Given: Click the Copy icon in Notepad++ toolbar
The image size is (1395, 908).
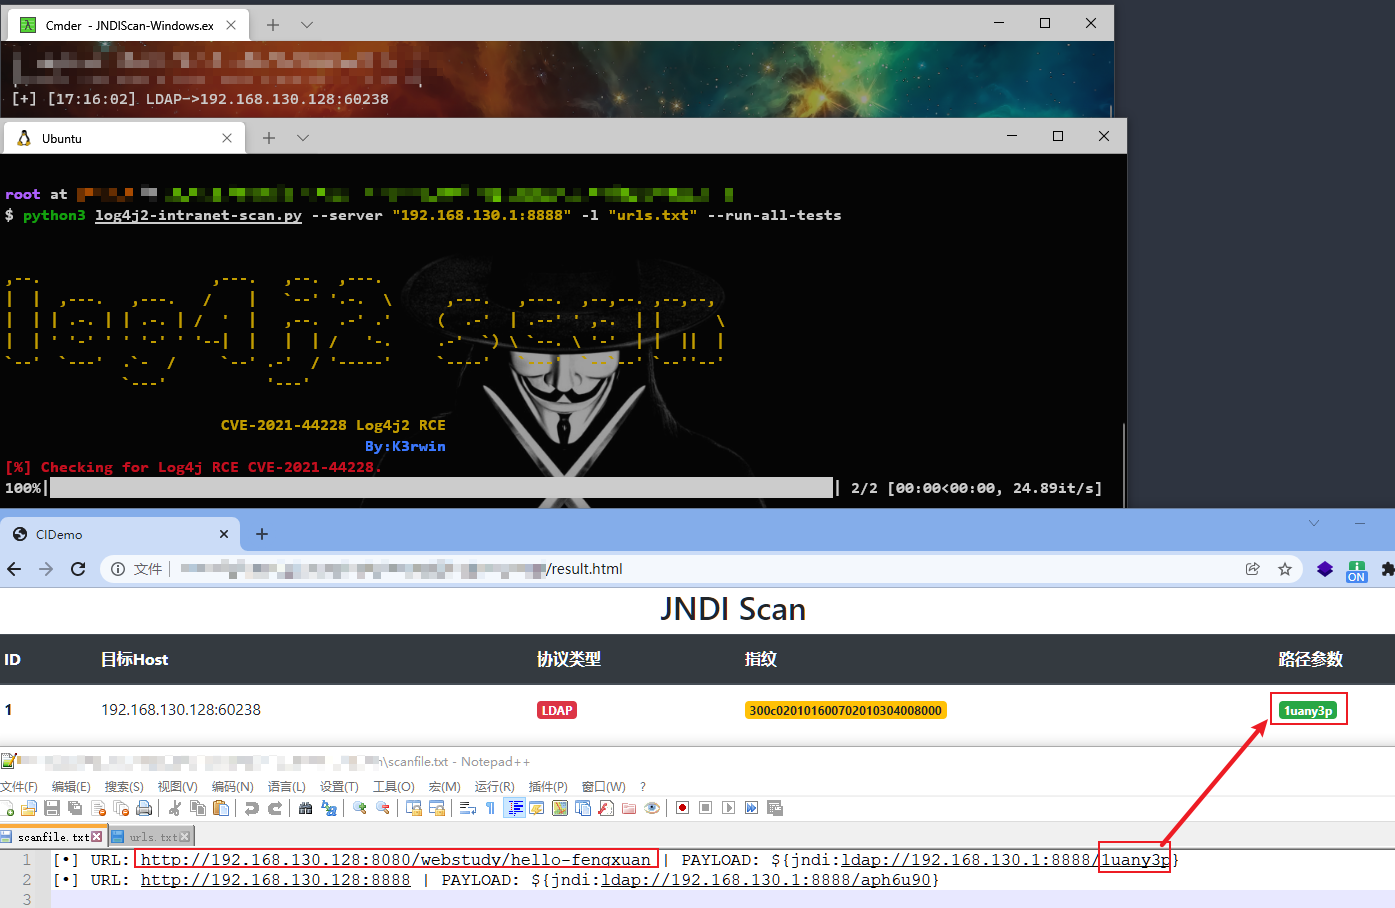Looking at the screenshot, I should (198, 808).
